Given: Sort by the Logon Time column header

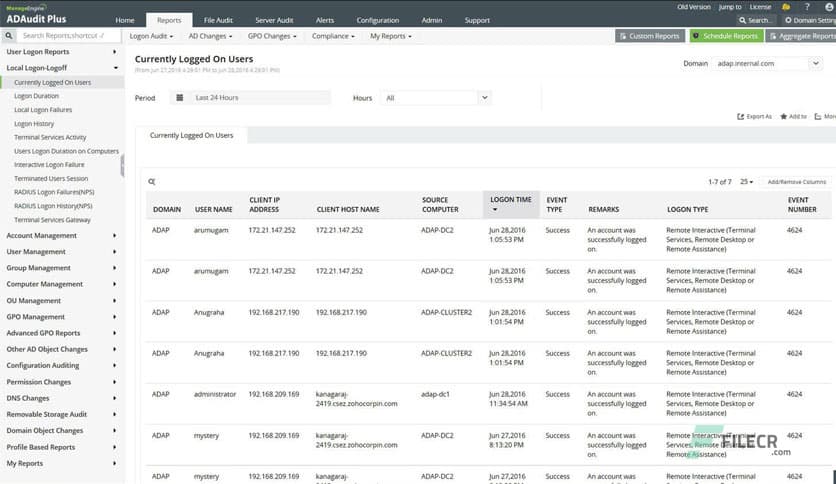Looking at the screenshot, I should (x=511, y=204).
